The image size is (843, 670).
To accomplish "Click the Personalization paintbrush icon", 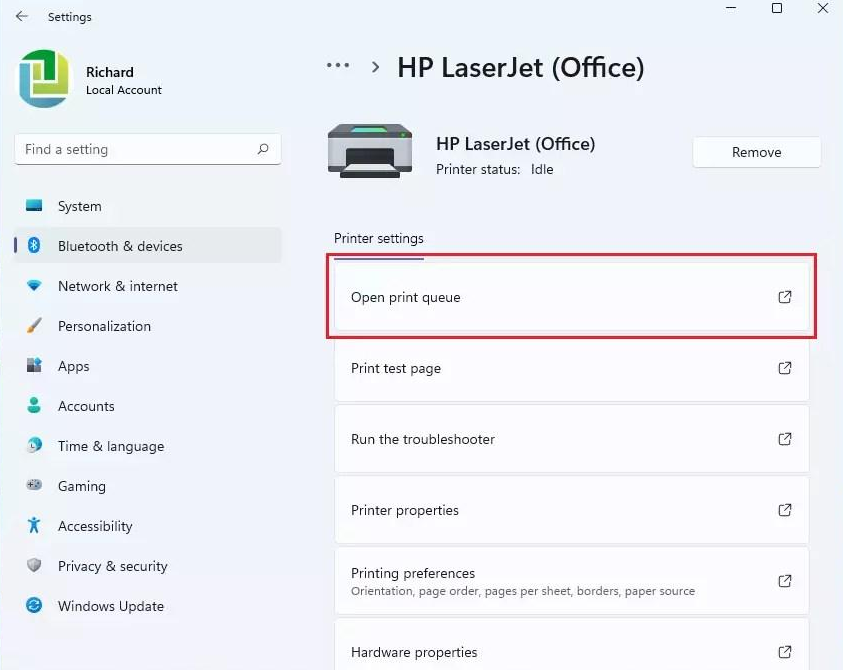I will tap(34, 325).
